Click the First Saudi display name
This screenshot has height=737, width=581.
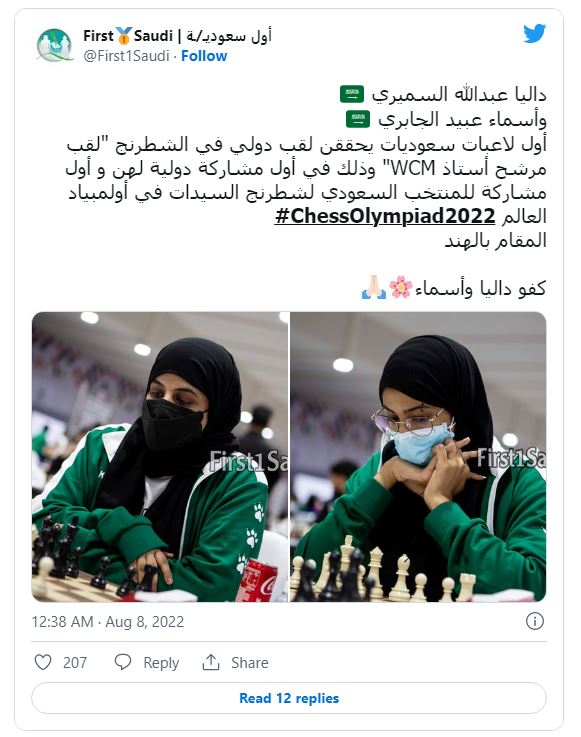pyautogui.click(x=177, y=36)
